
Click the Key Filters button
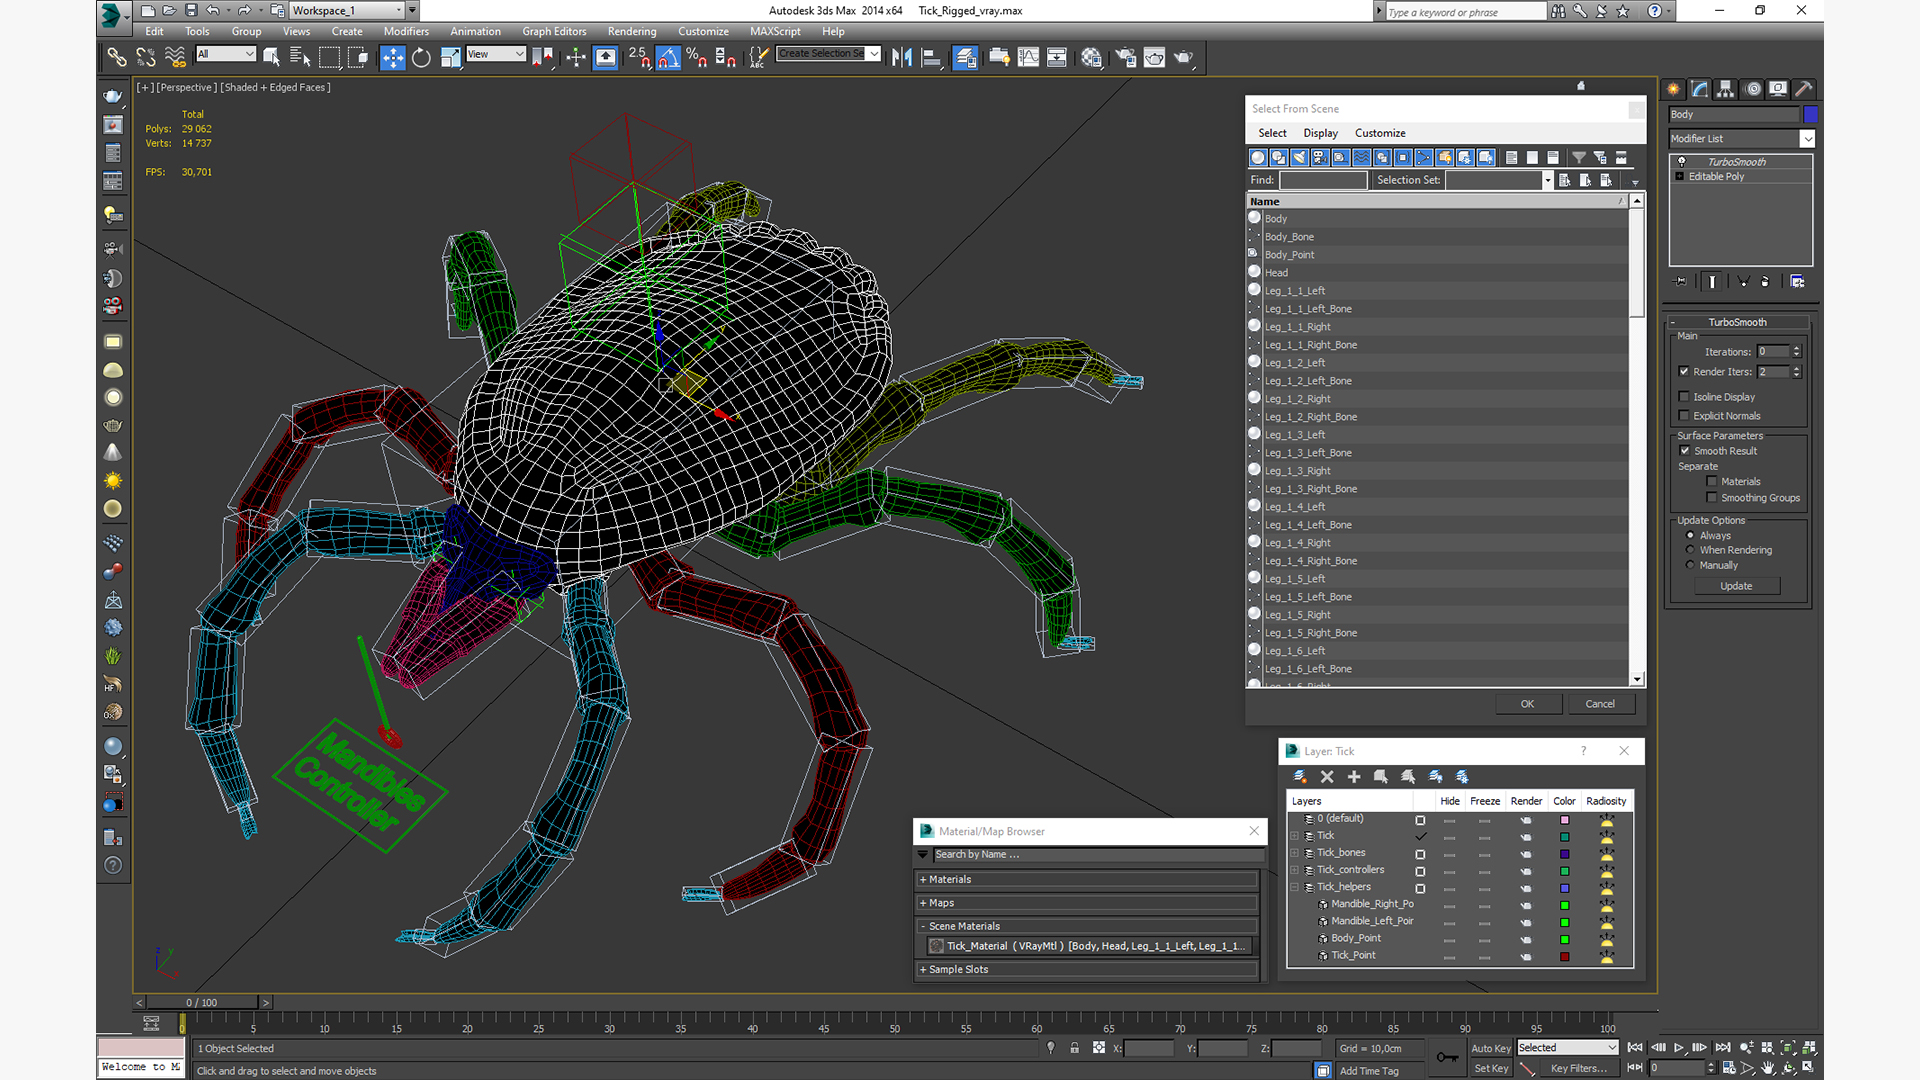[1579, 1068]
